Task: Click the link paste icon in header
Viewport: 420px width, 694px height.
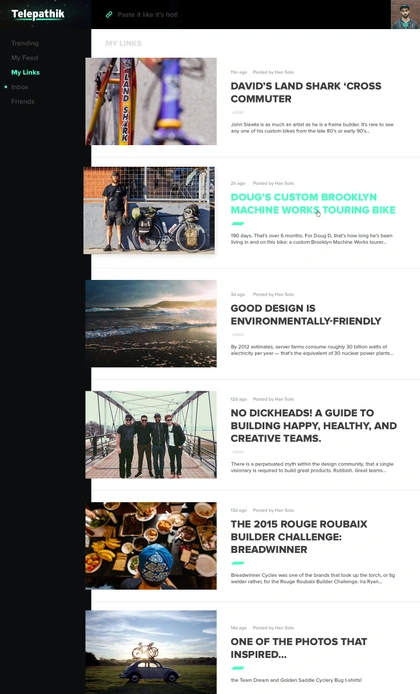Action: 109,15
